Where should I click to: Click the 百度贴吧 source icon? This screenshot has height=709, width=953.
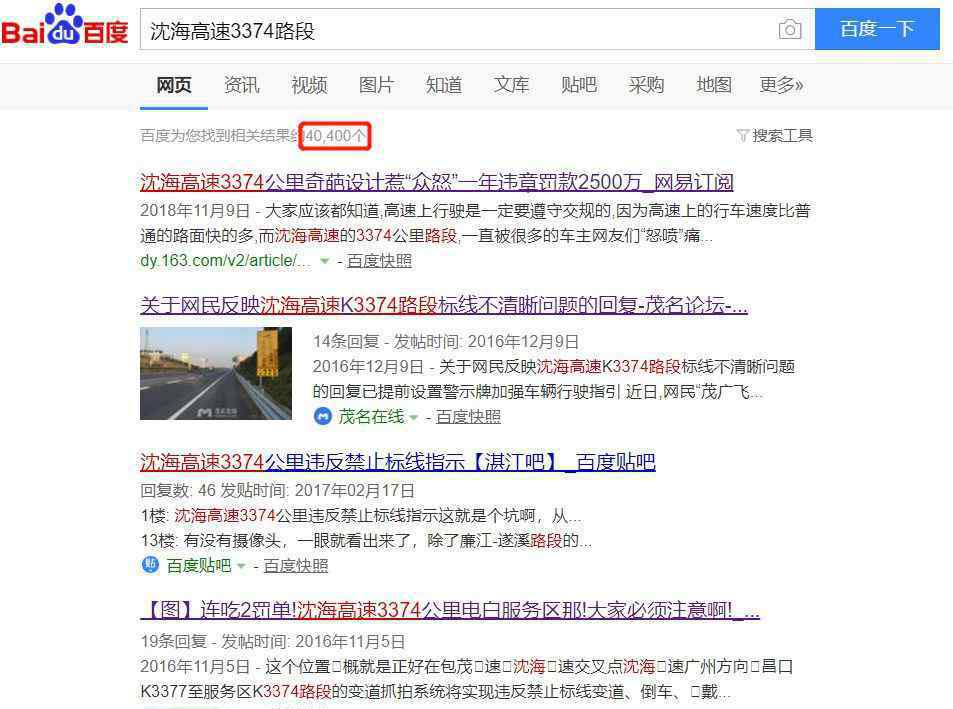[x=150, y=565]
